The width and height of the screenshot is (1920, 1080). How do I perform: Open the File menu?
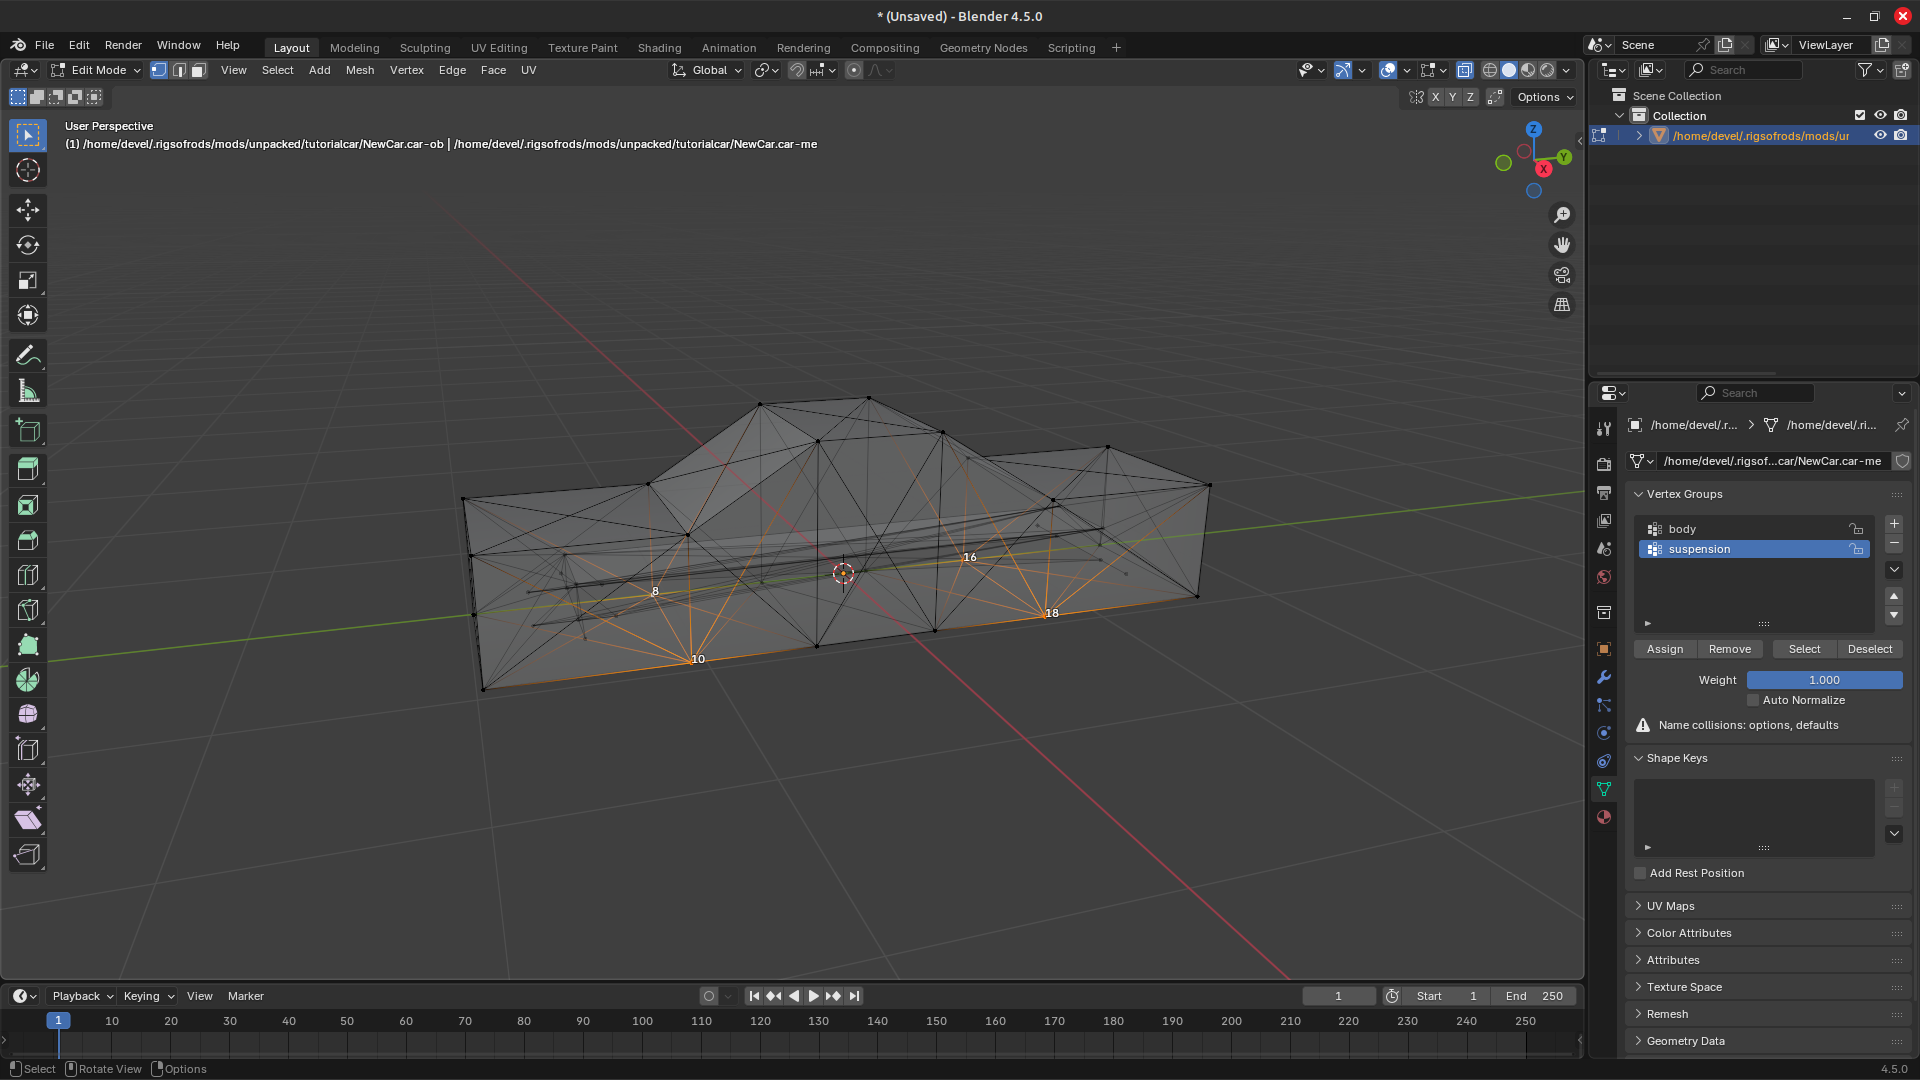click(44, 45)
